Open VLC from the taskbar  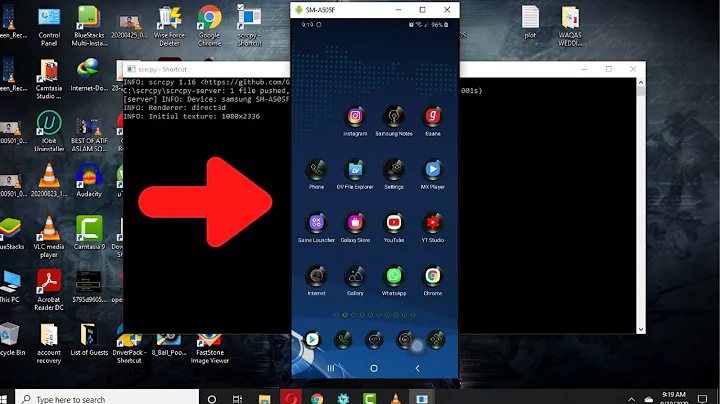396,399
